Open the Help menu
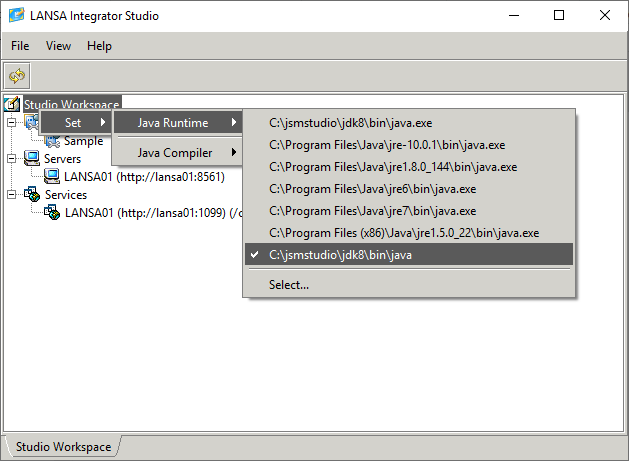Viewport: 629px width, 461px height. point(99,46)
